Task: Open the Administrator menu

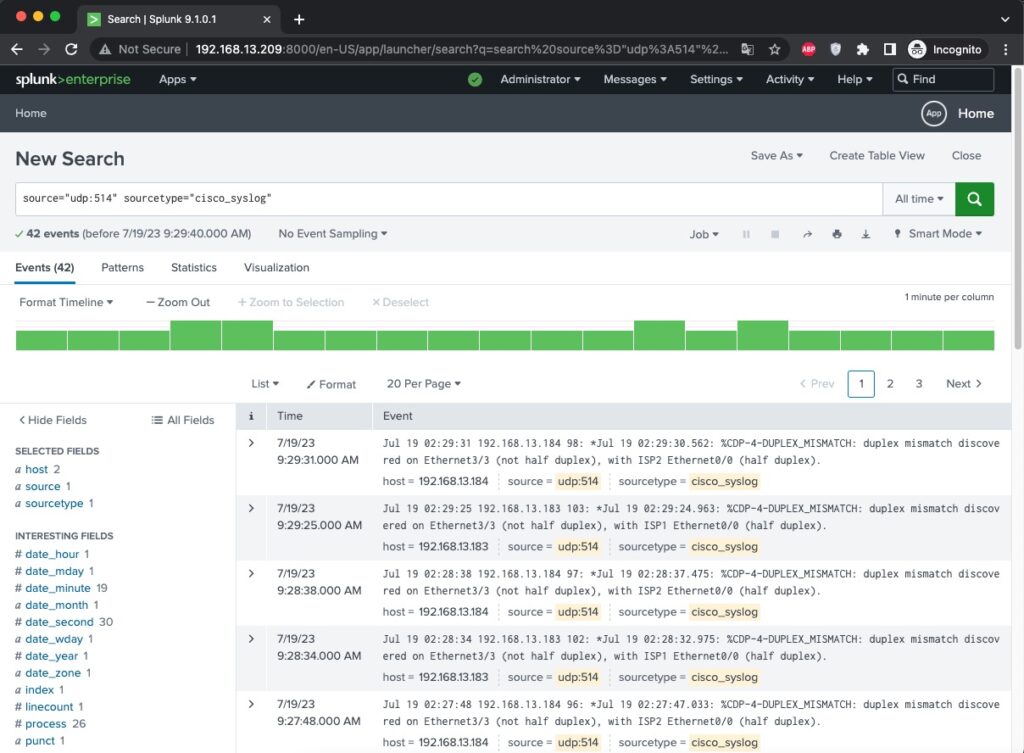Action: pyautogui.click(x=540, y=80)
